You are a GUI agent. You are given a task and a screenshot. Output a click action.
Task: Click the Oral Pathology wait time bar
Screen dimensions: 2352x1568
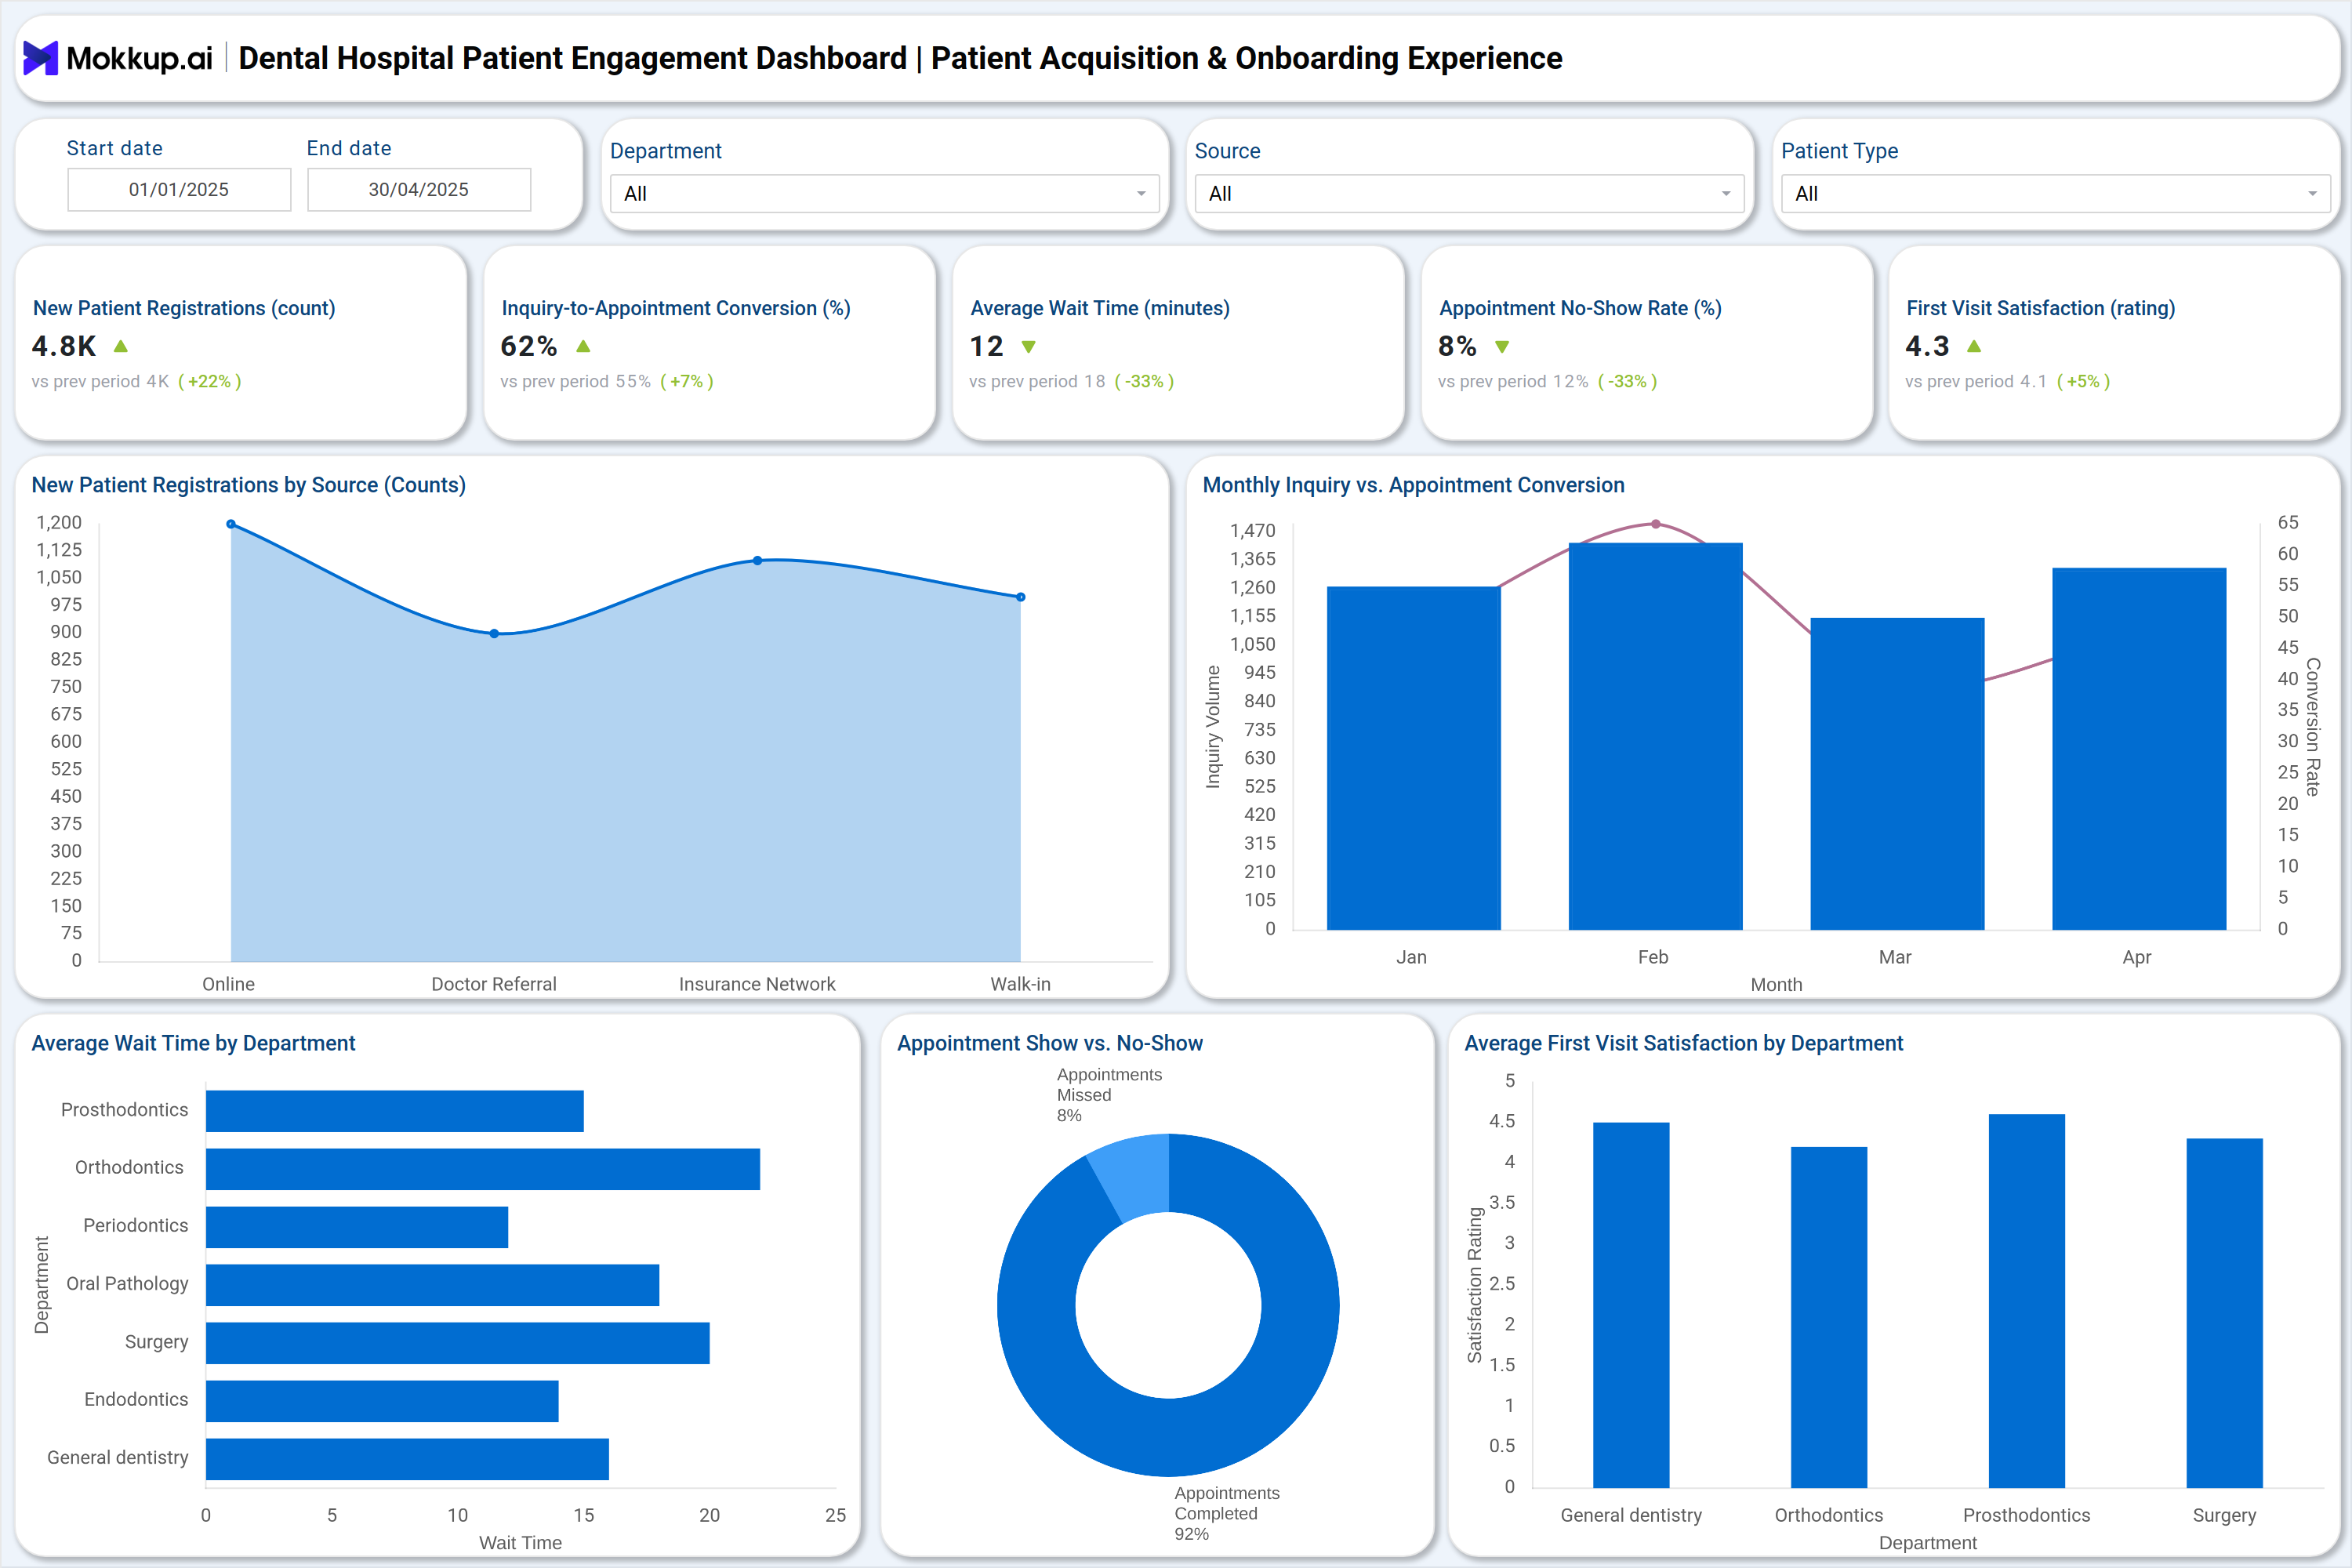[433, 1285]
